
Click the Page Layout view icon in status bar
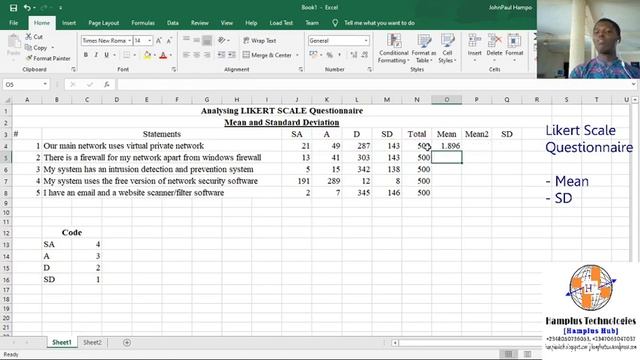coord(527,354)
